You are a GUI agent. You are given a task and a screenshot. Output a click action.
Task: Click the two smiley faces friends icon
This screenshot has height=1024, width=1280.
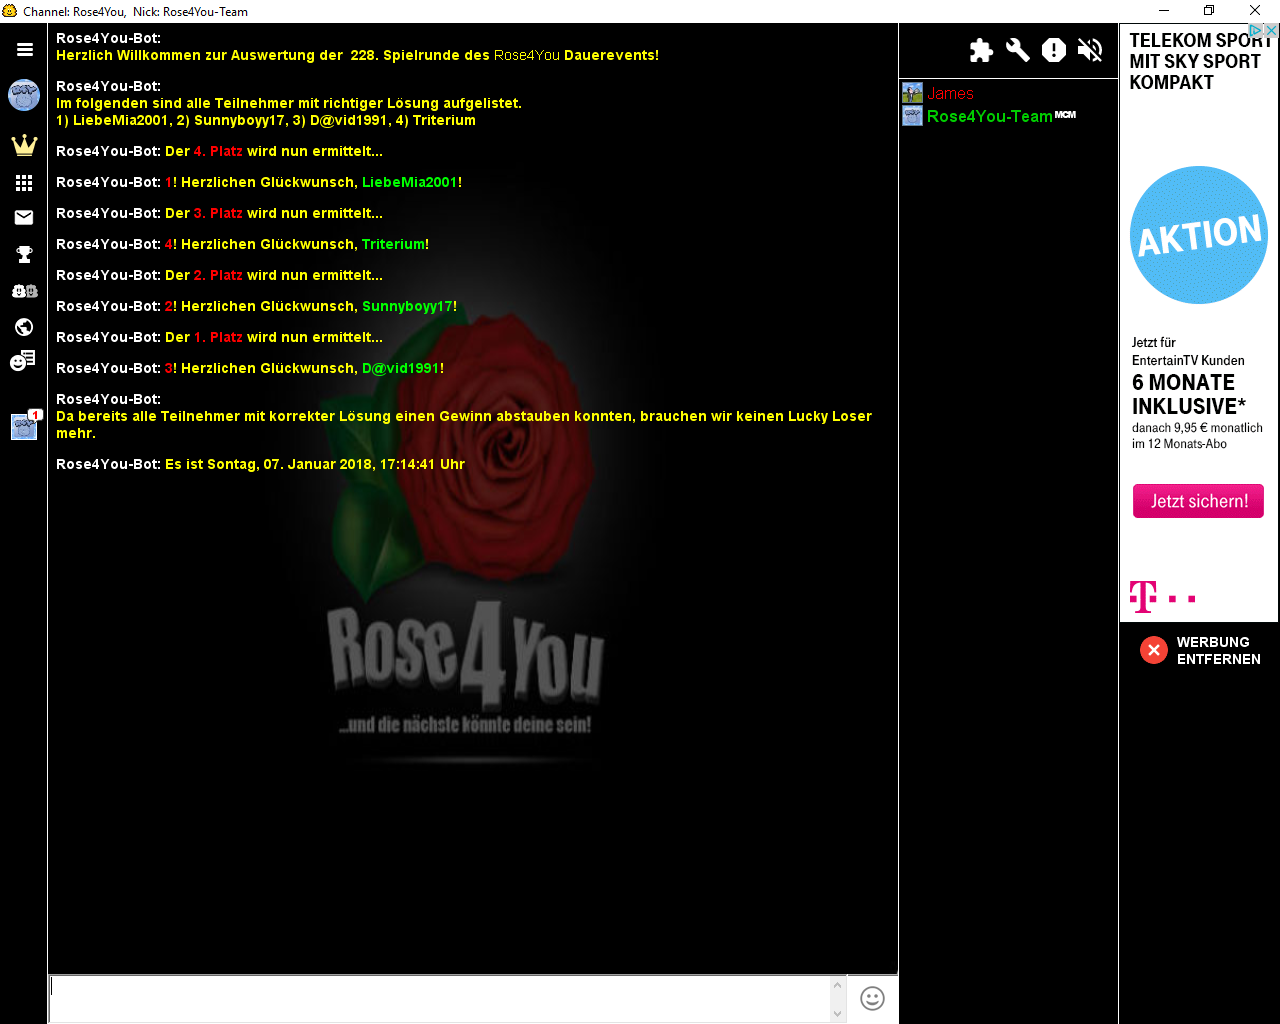pyautogui.click(x=24, y=291)
